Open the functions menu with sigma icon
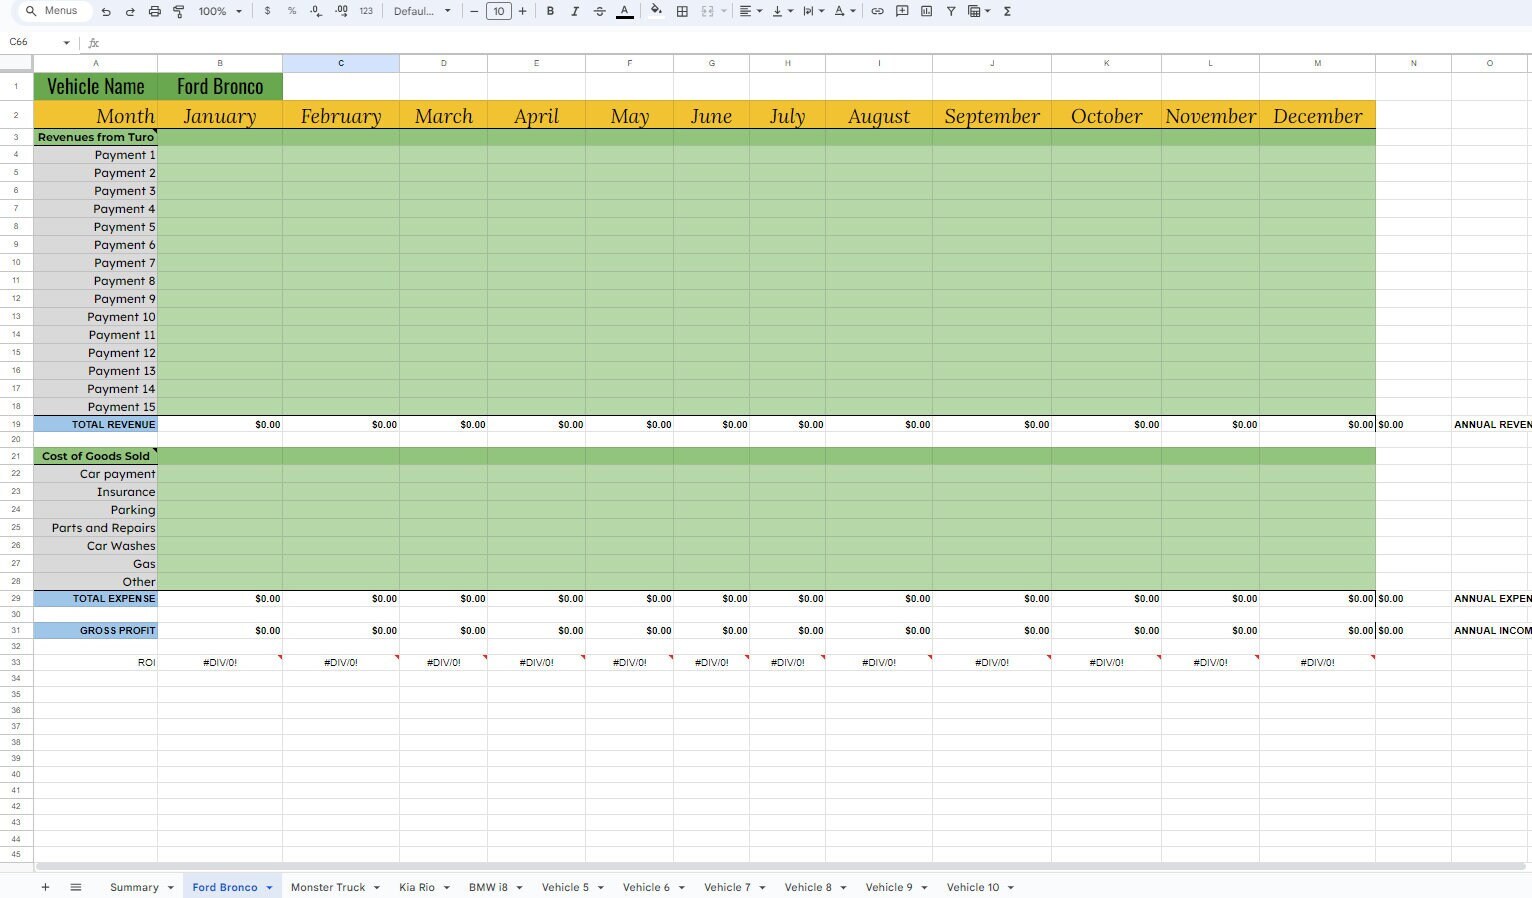 [1005, 11]
